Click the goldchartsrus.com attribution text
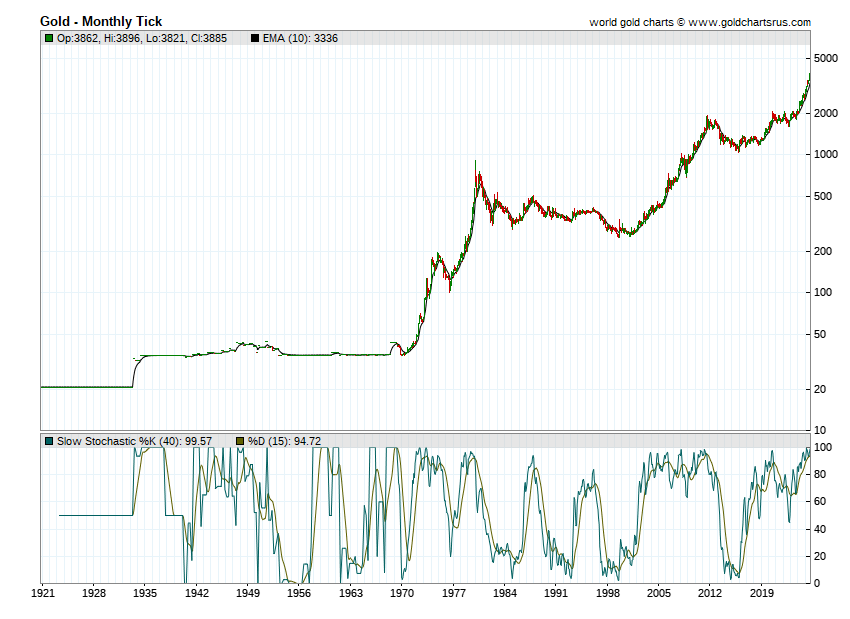The height and width of the screenshot is (619, 850). coord(700,22)
